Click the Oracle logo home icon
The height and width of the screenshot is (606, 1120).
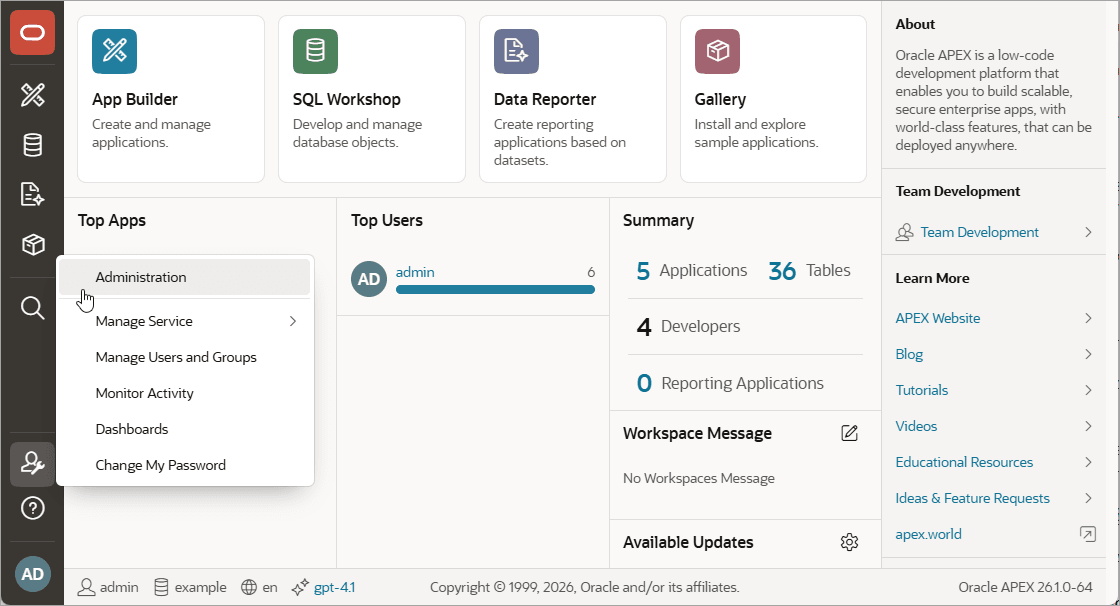tap(32, 33)
